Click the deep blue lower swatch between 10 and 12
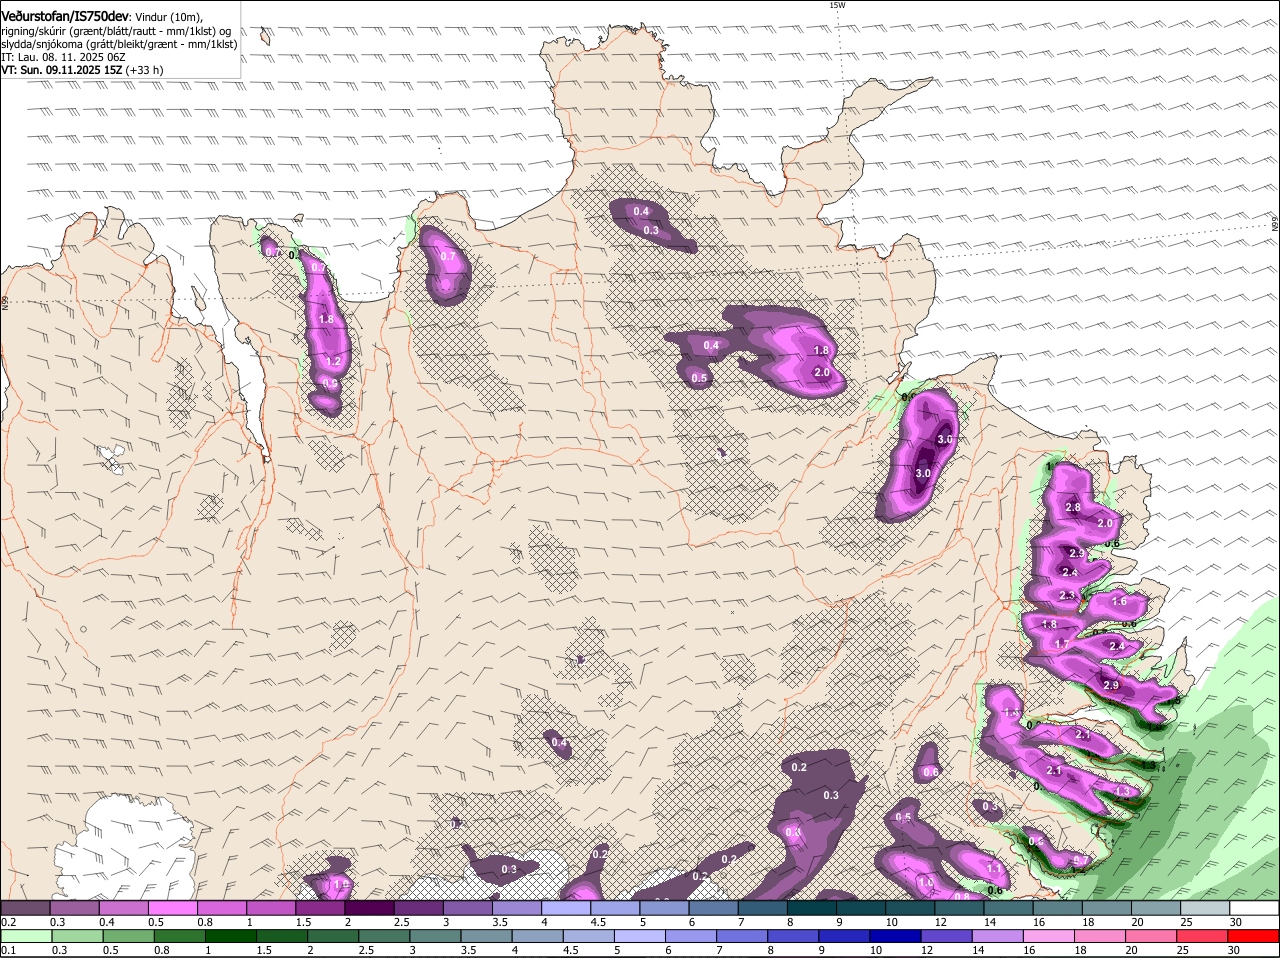Image resolution: width=1280 pixels, height=958 pixels. click(x=893, y=936)
